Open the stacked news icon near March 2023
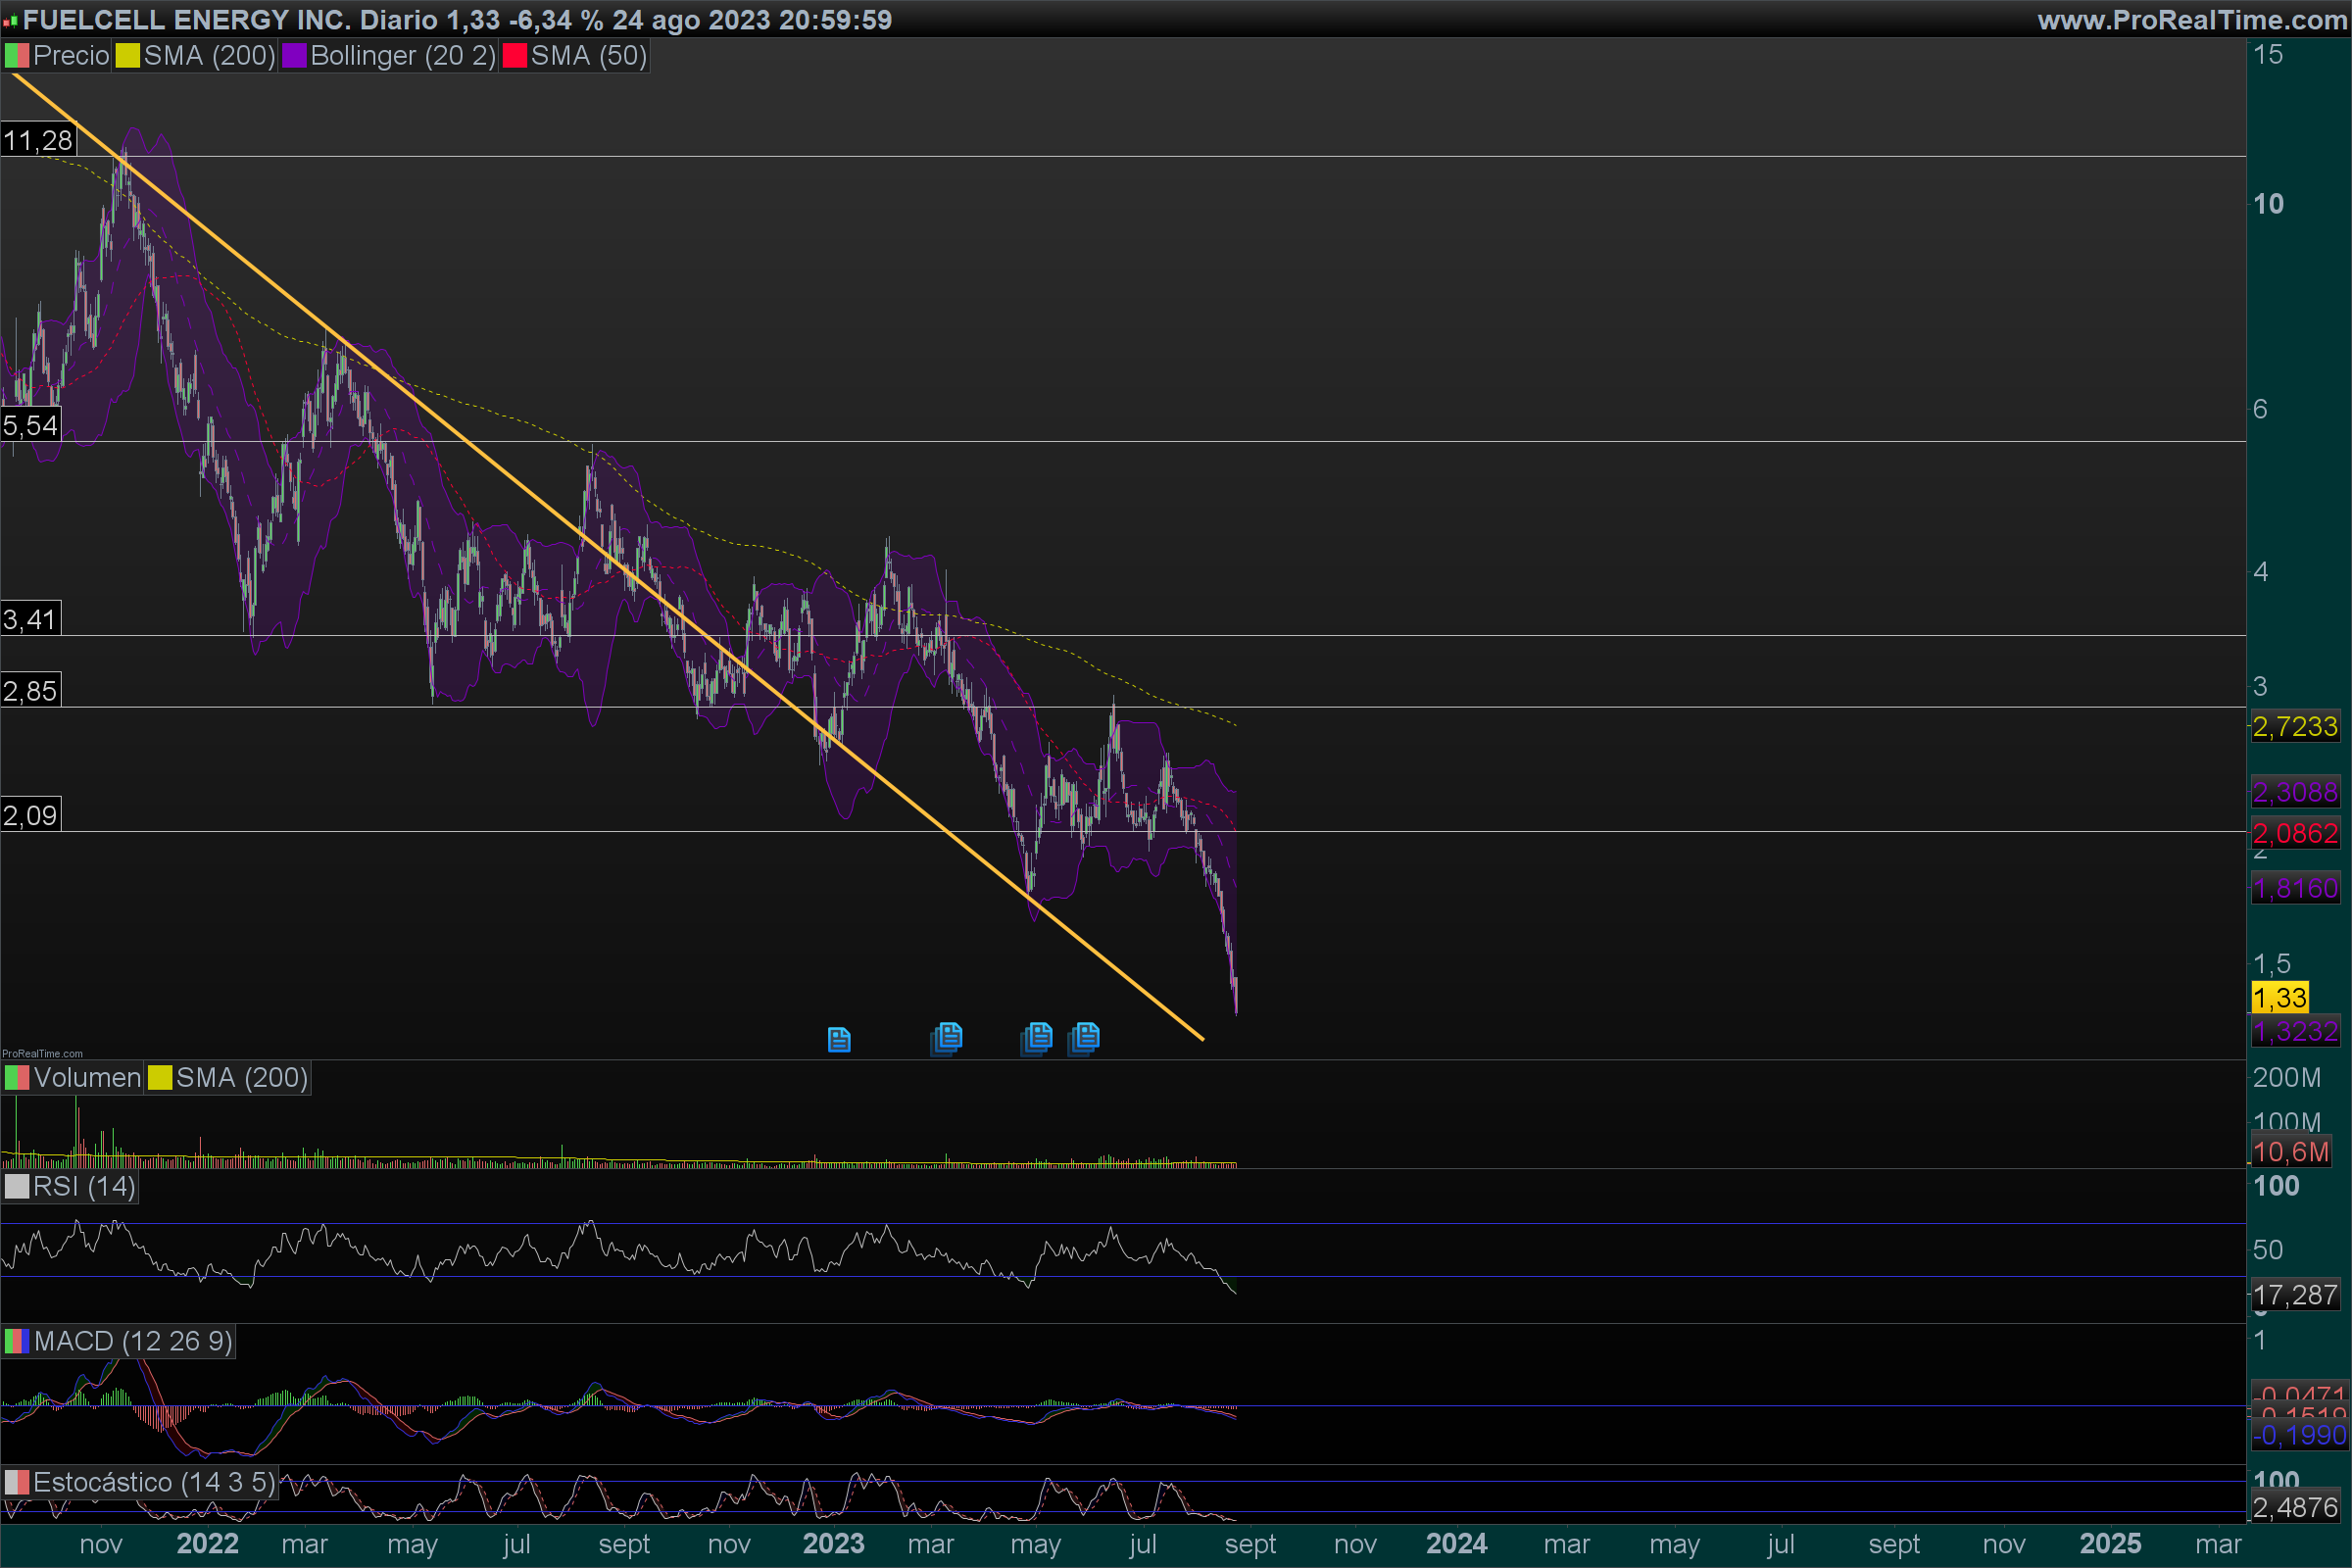The image size is (2352, 1568). (x=947, y=1037)
